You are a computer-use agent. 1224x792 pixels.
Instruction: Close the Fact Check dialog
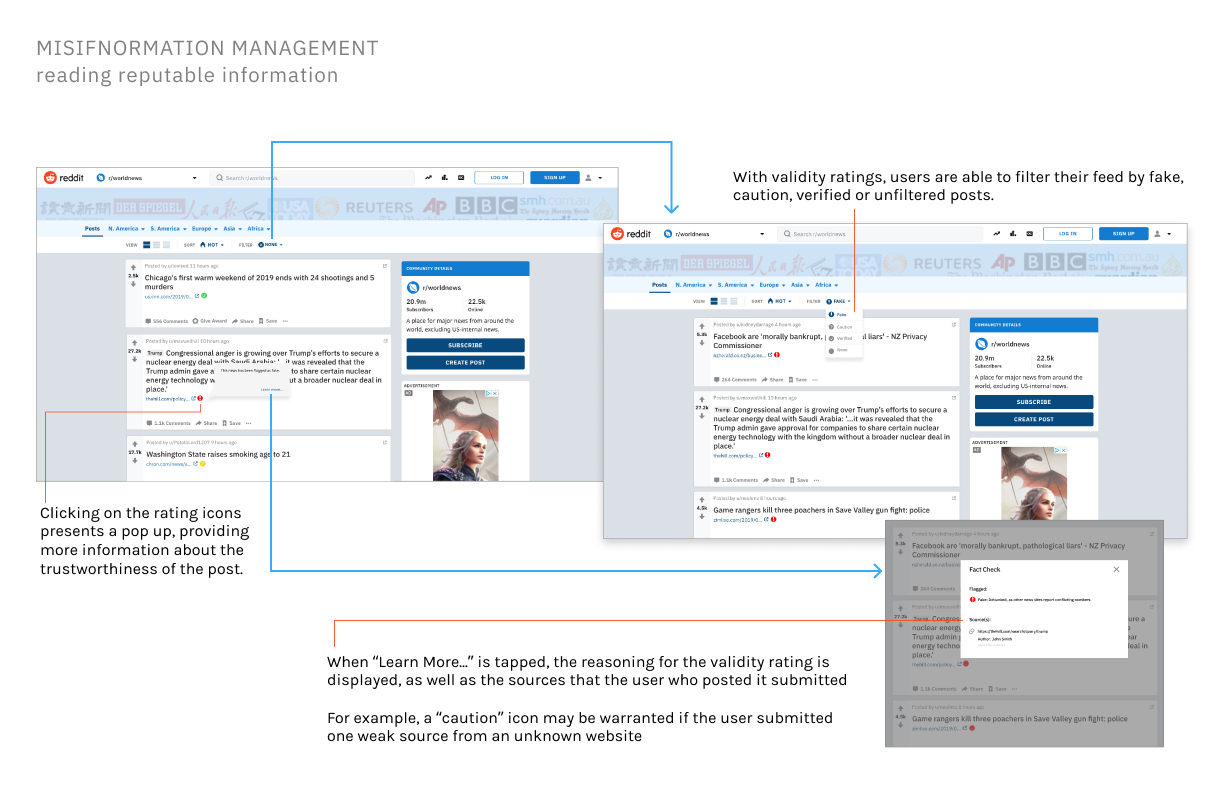pyautogui.click(x=1116, y=569)
